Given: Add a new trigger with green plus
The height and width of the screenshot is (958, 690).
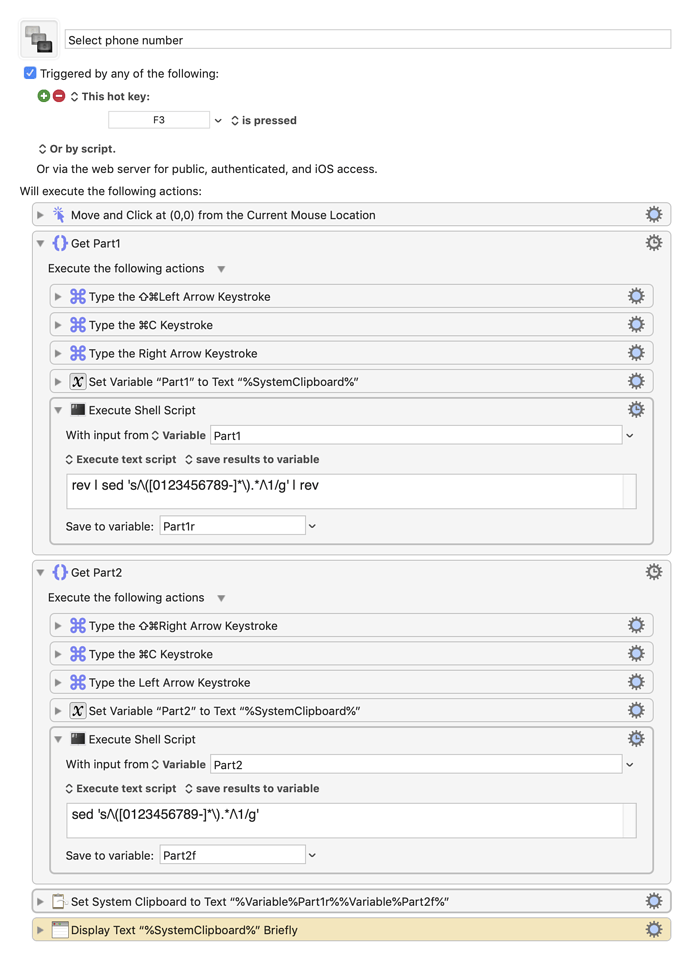Looking at the screenshot, I should click(43, 96).
